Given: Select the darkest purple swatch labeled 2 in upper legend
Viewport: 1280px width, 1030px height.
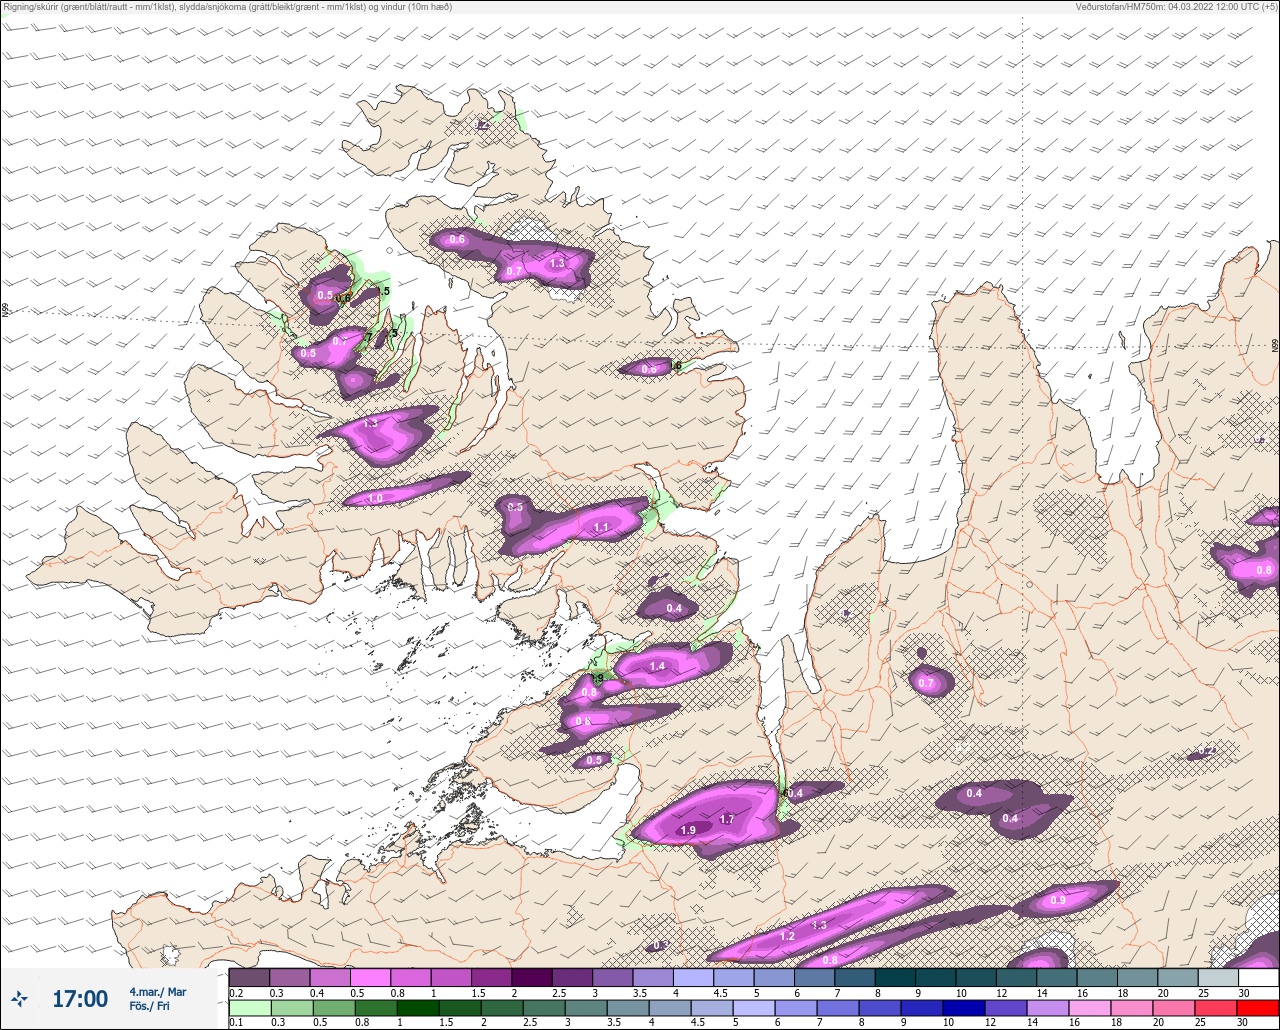Looking at the screenshot, I should tap(532, 977).
